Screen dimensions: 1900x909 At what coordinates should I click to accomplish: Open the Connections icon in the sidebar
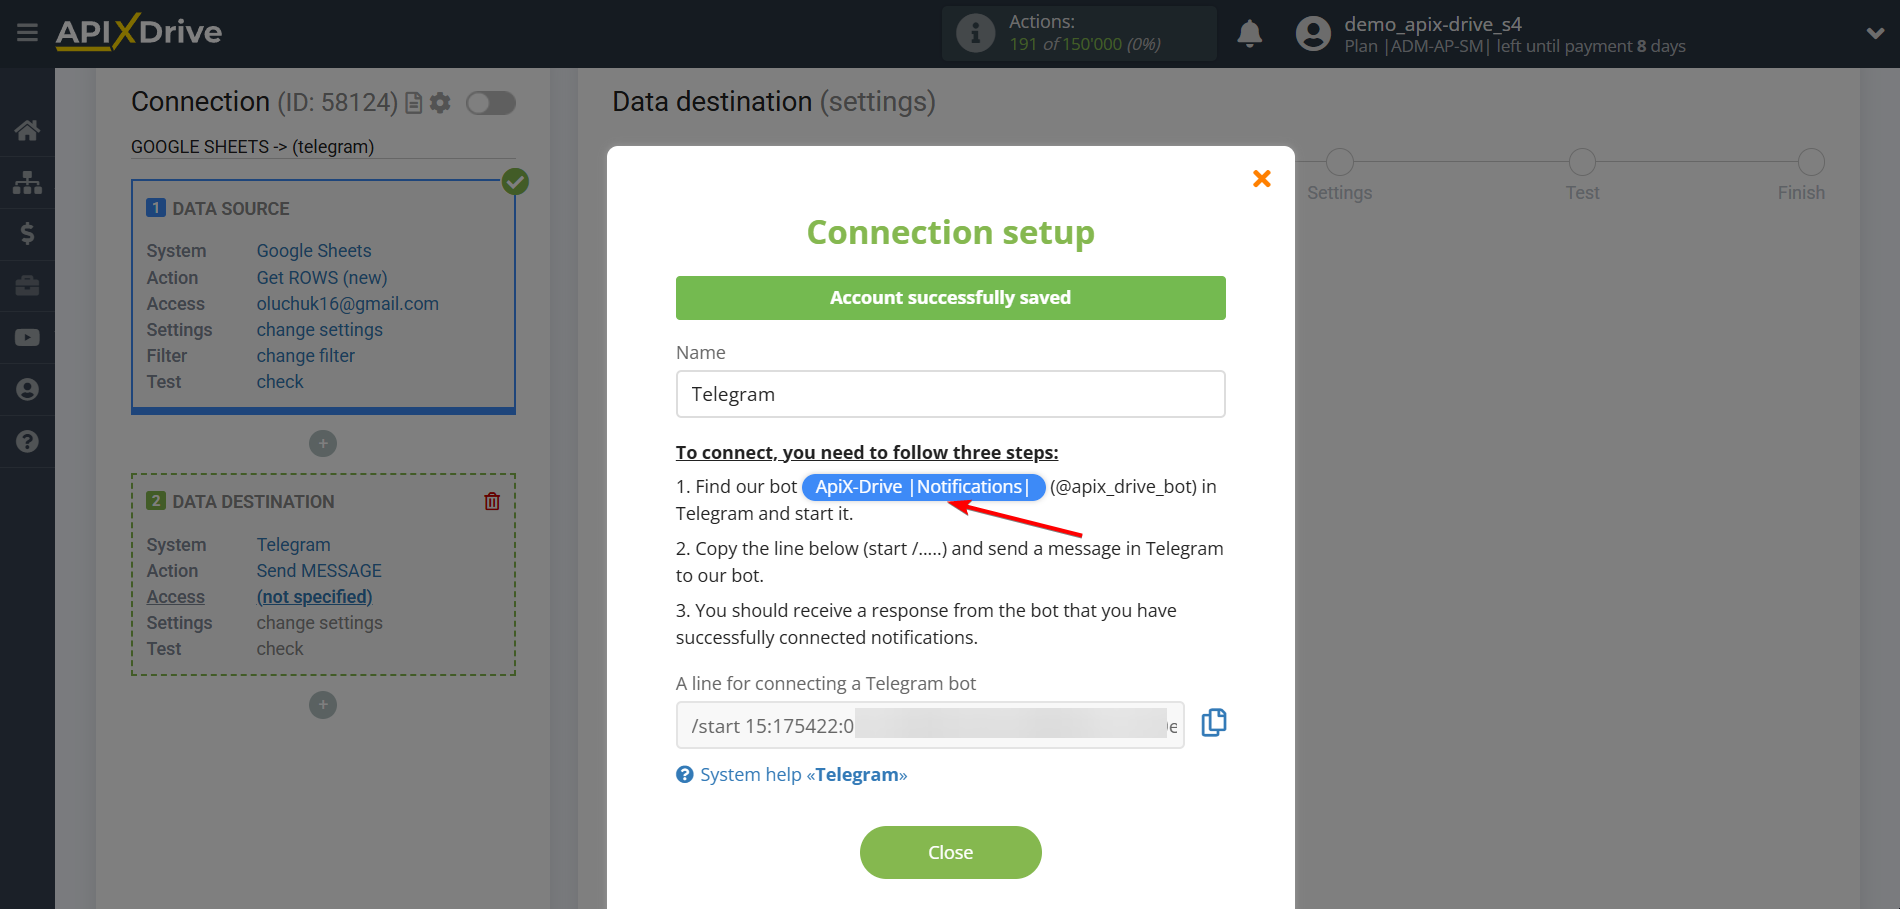click(27, 182)
